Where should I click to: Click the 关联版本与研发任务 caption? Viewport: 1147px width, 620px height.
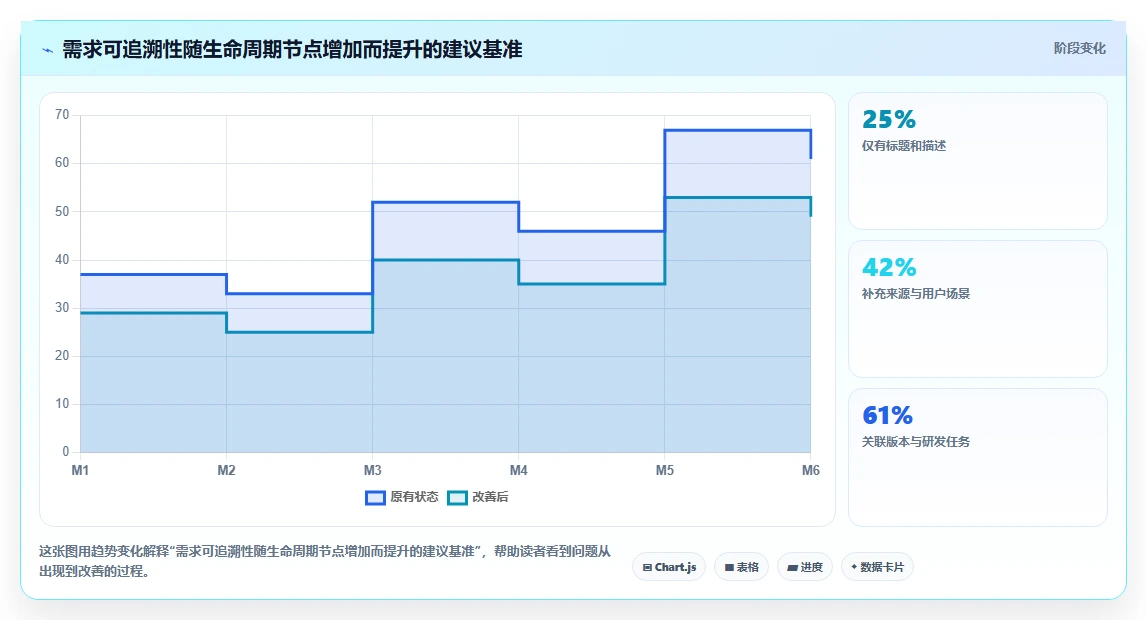pyautogui.click(x=916, y=442)
